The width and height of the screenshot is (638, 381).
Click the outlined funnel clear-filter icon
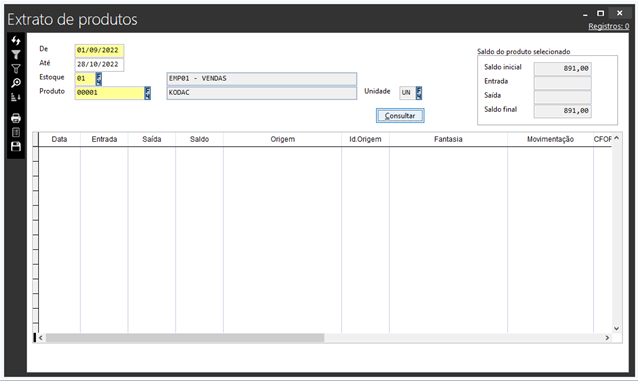(x=16, y=68)
